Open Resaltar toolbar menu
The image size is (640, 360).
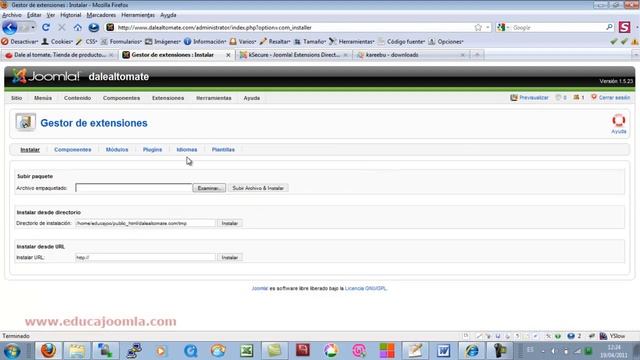[275, 42]
